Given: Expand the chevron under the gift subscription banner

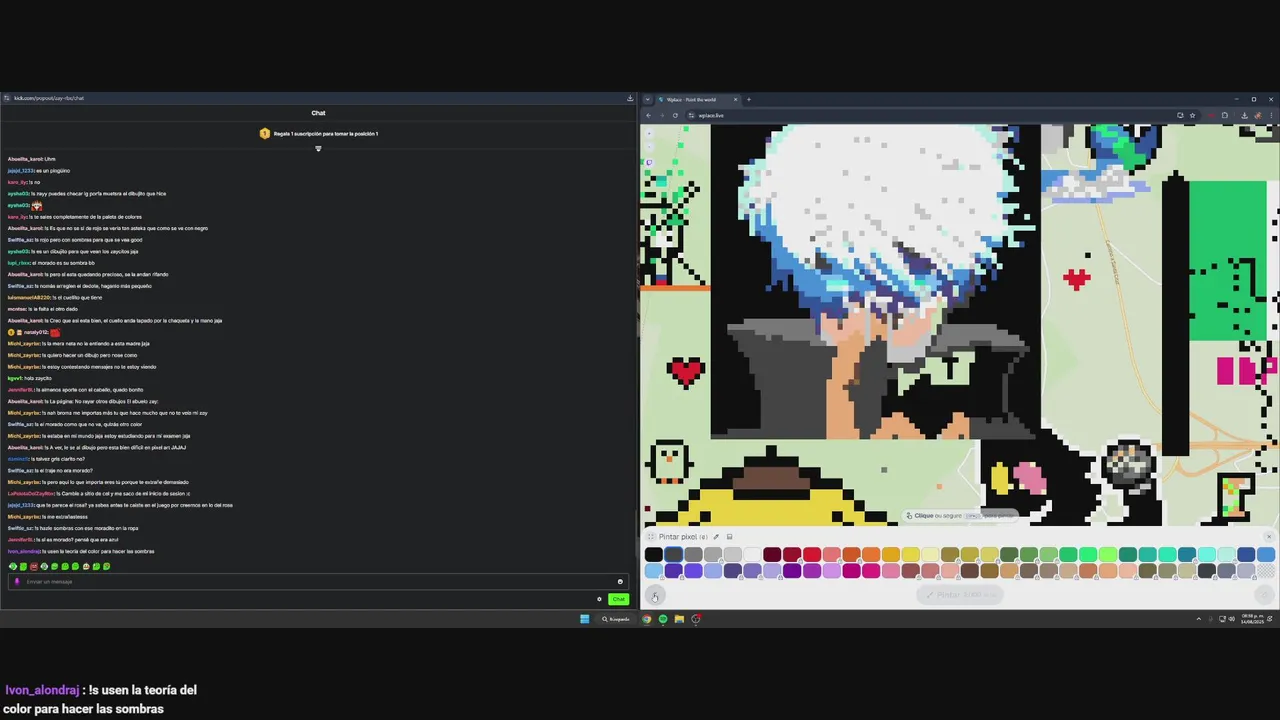Looking at the screenshot, I should point(318,149).
